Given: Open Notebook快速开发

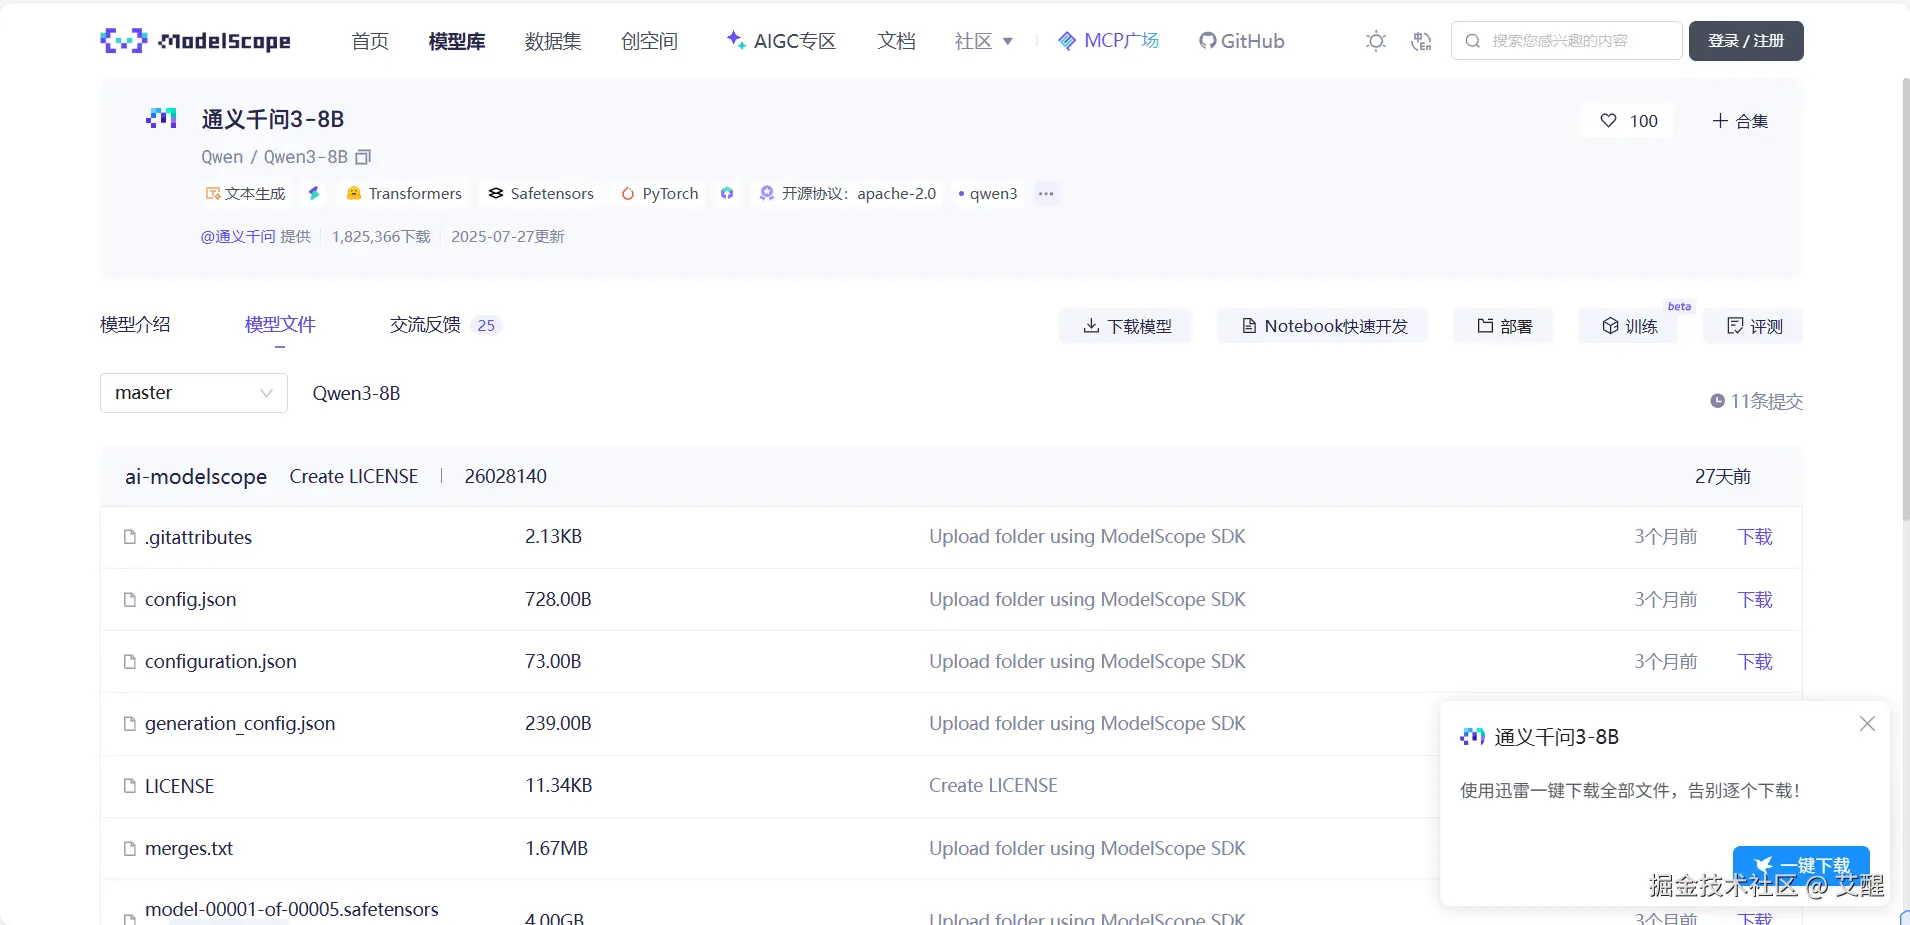Looking at the screenshot, I should click(1323, 326).
